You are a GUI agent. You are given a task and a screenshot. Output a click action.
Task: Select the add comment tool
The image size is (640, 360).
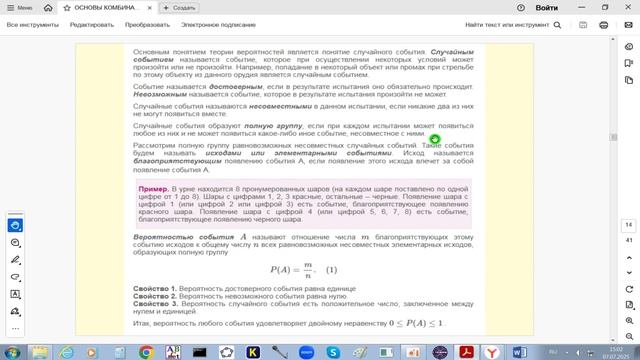point(15,243)
